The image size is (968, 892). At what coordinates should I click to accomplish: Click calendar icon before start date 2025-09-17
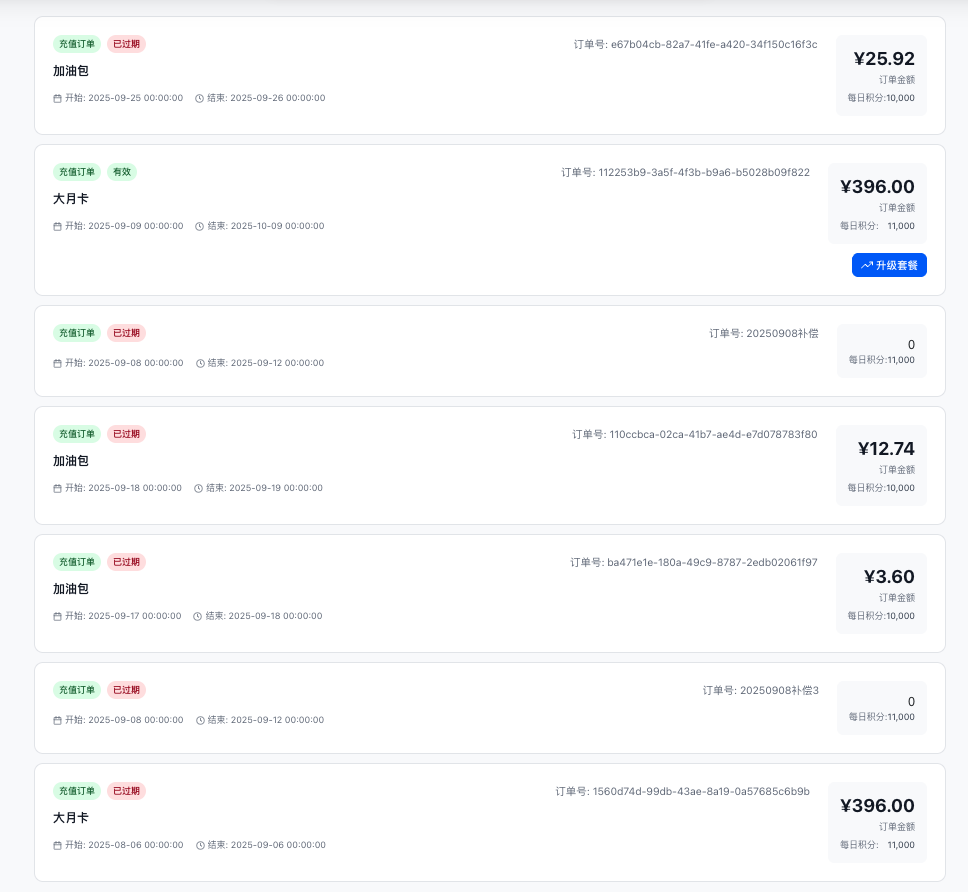tap(57, 616)
